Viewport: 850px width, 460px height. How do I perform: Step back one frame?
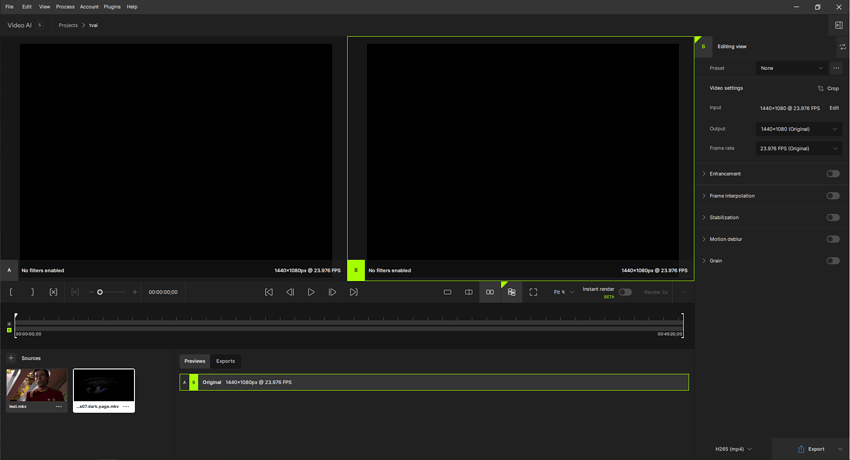[290, 292]
